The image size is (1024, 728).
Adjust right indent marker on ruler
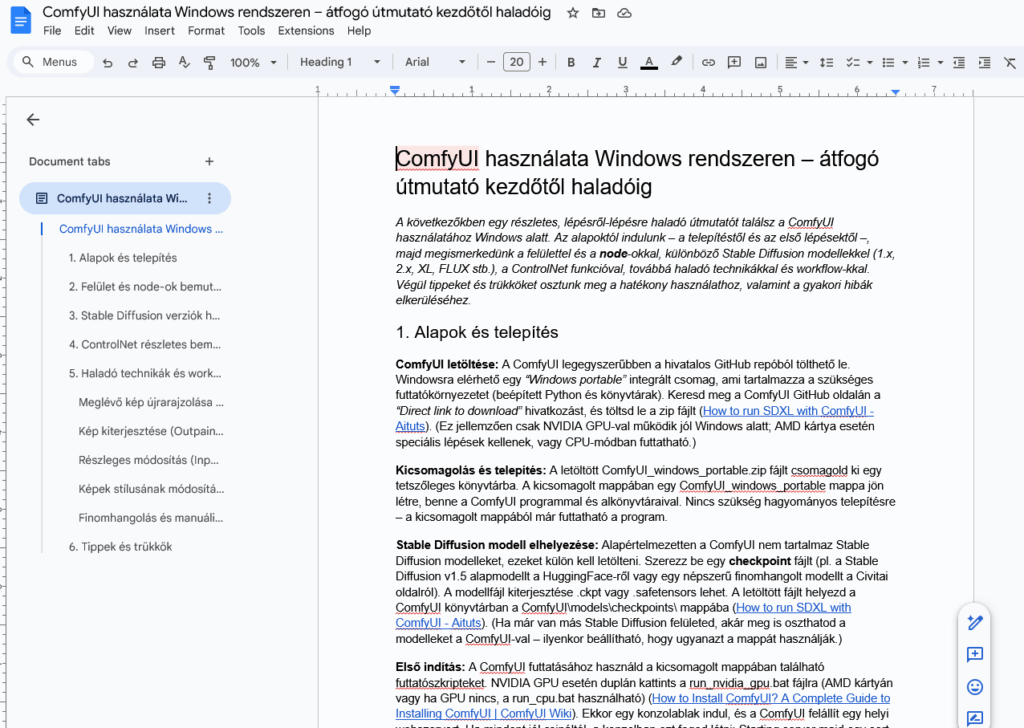pos(895,92)
